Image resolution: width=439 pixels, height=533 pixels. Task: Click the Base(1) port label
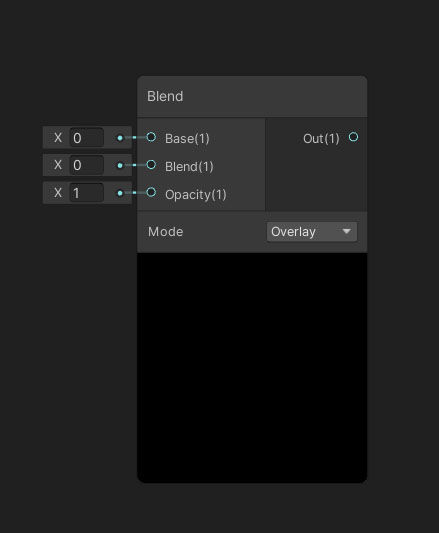187,139
